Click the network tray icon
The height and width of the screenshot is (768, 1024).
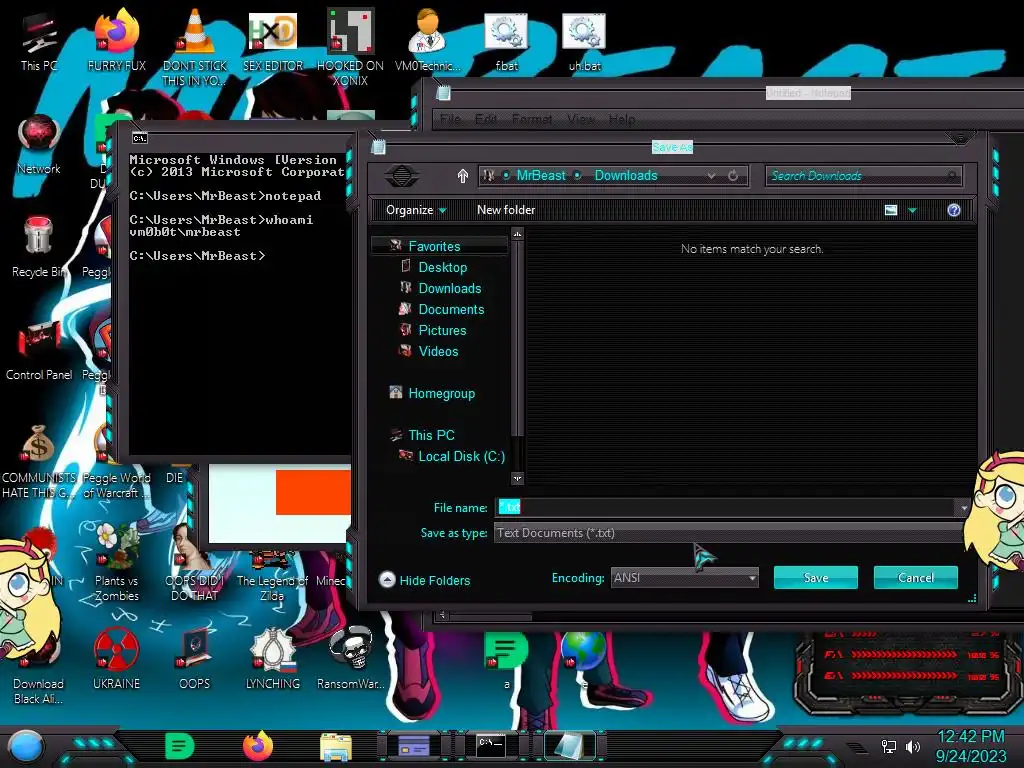coord(888,746)
